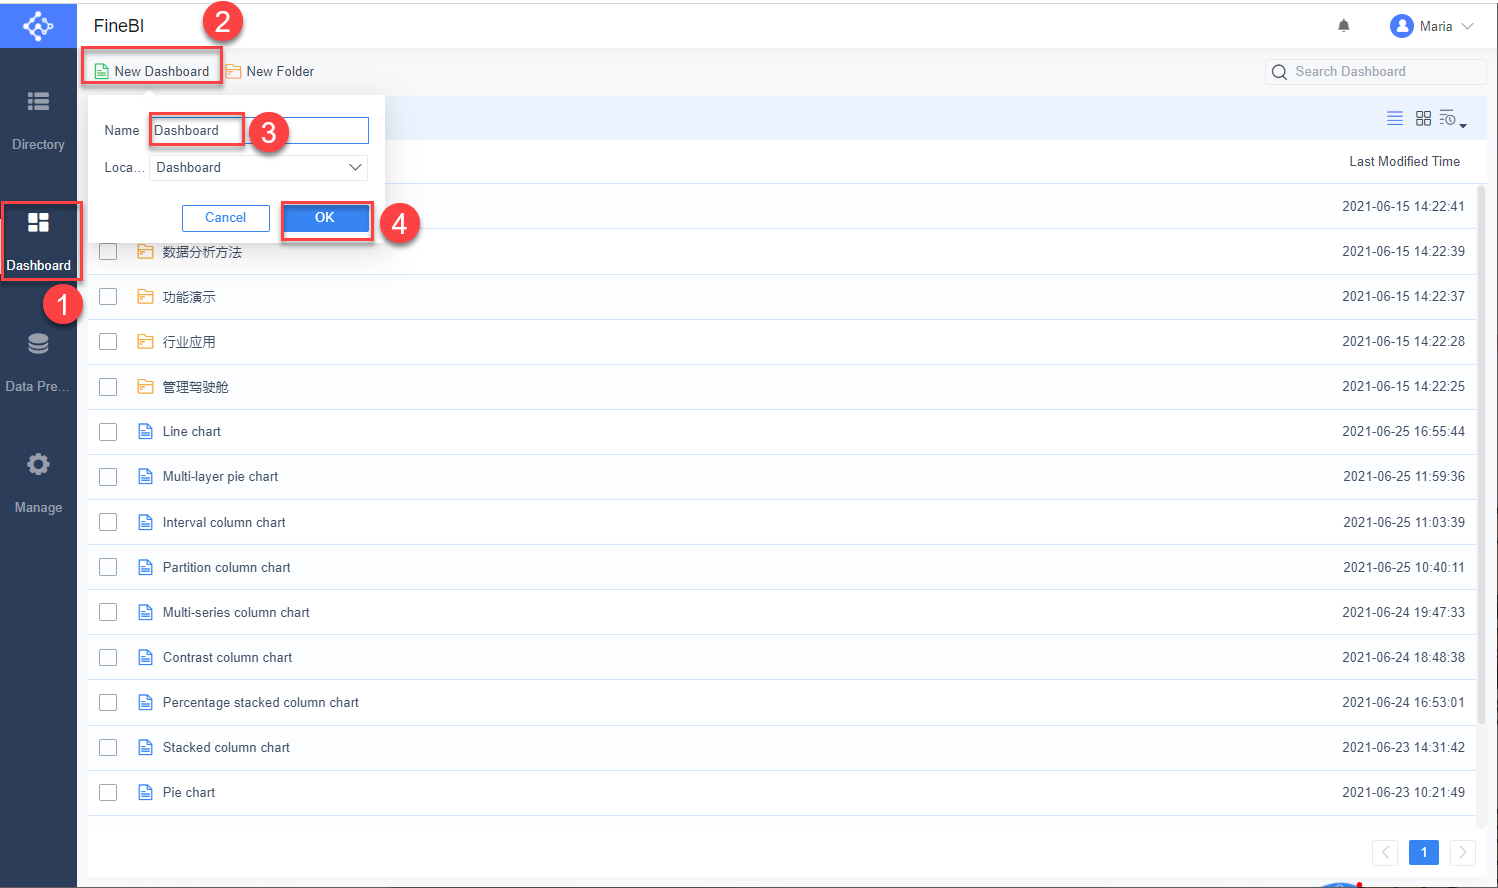Select New Dashboard from the toolbar

click(x=152, y=71)
